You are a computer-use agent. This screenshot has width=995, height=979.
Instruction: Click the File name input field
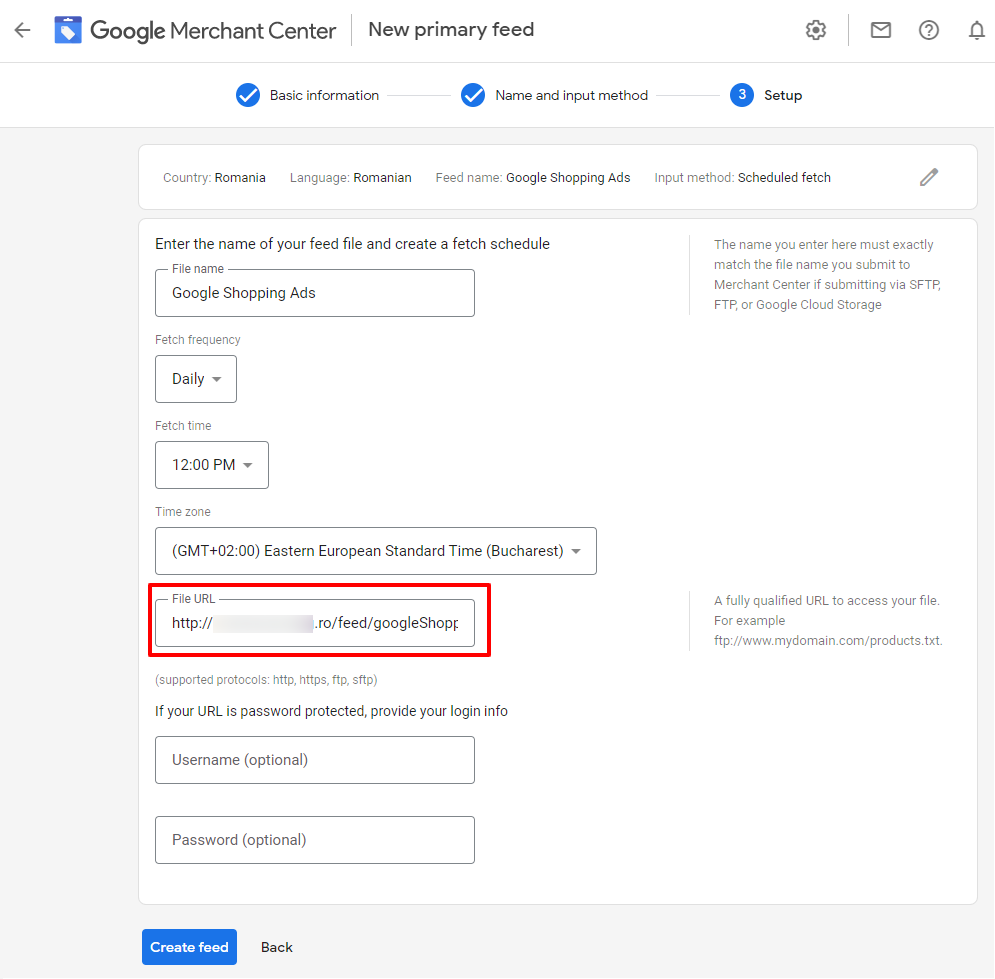[x=315, y=293]
